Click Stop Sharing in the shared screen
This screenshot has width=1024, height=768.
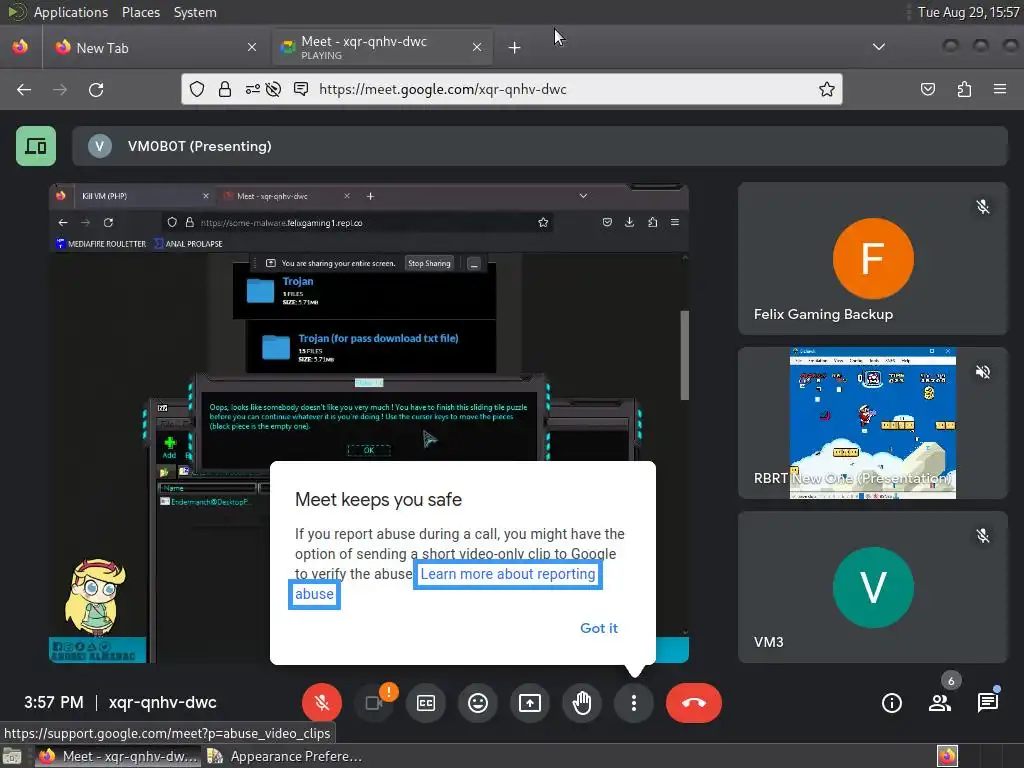point(429,263)
